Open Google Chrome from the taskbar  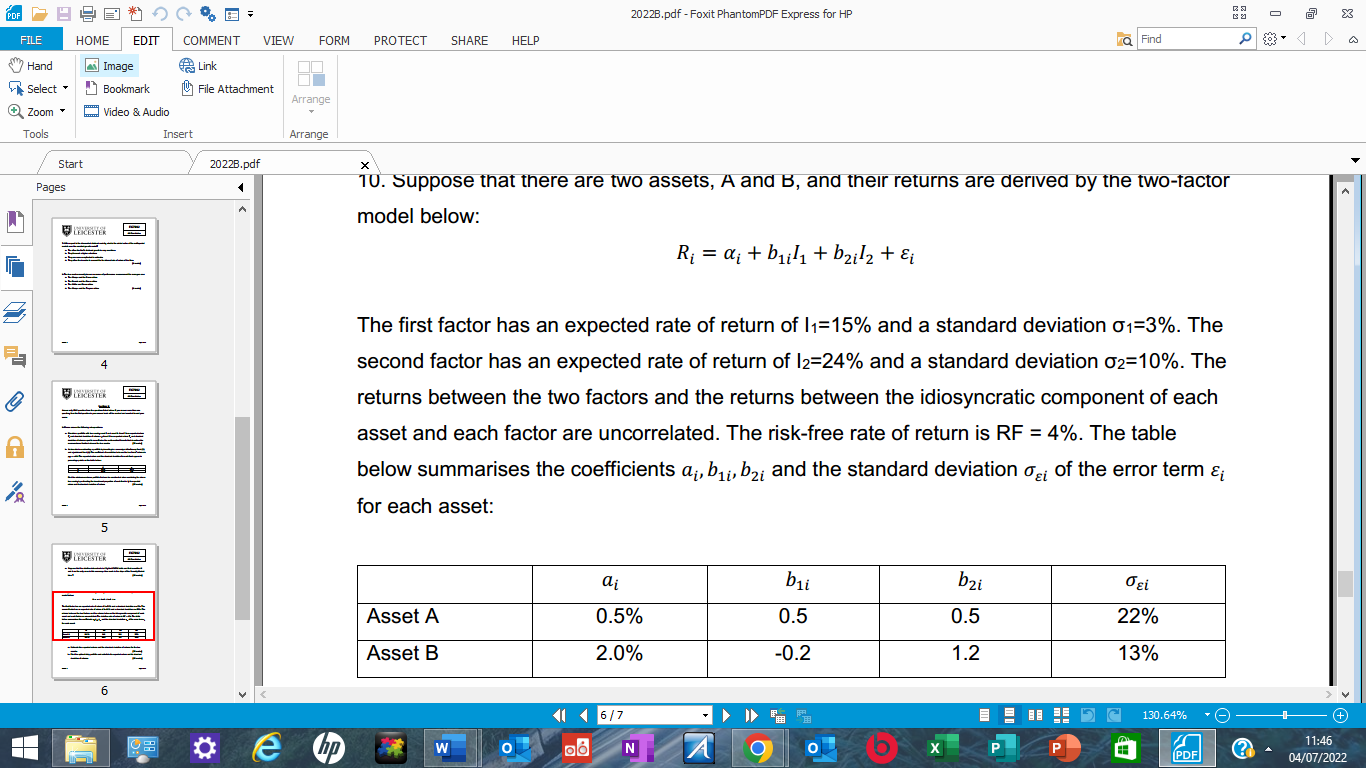click(x=757, y=747)
